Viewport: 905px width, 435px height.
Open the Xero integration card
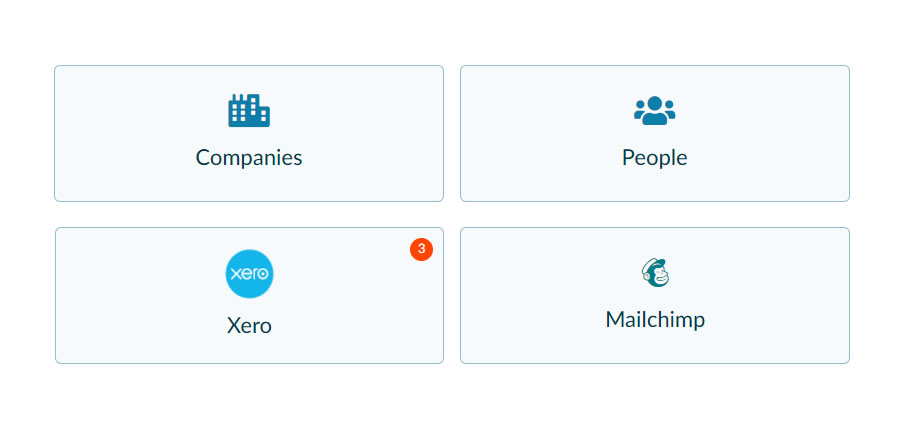(249, 295)
